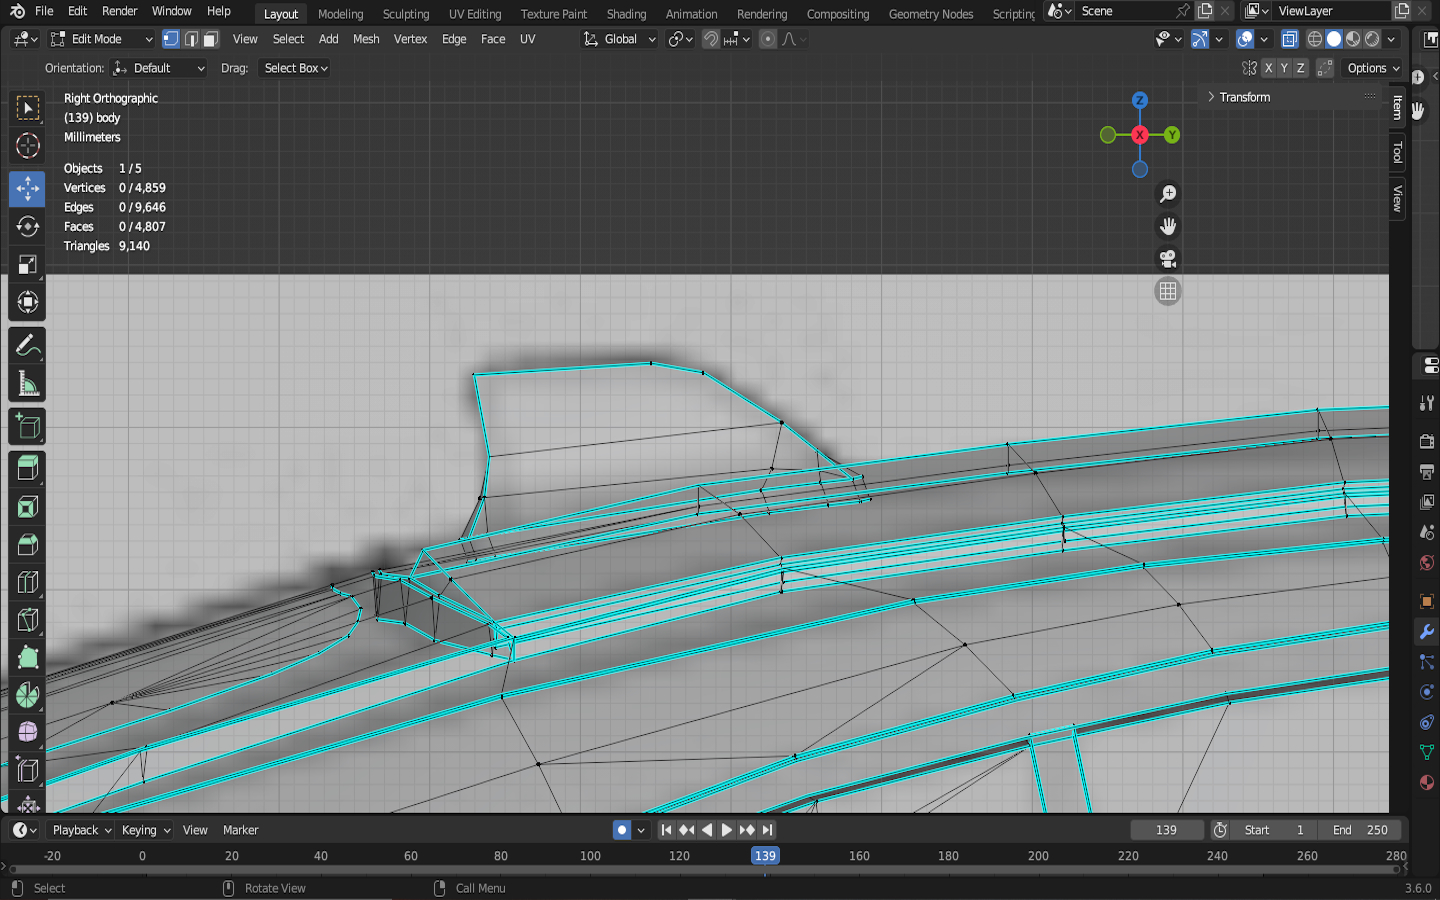The image size is (1440, 900).
Task: Open Global transform orientation dropdown
Action: click(x=620, y=39)
